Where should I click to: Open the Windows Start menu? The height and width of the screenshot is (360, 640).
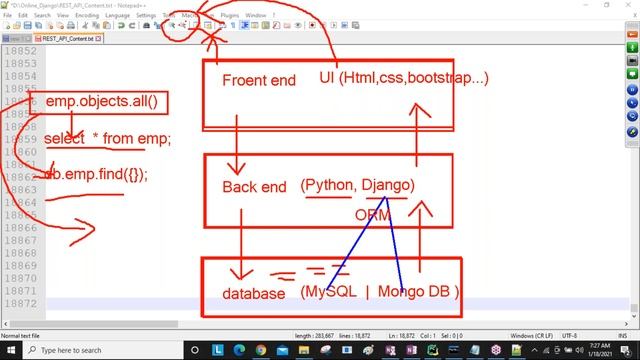(11, 350)
